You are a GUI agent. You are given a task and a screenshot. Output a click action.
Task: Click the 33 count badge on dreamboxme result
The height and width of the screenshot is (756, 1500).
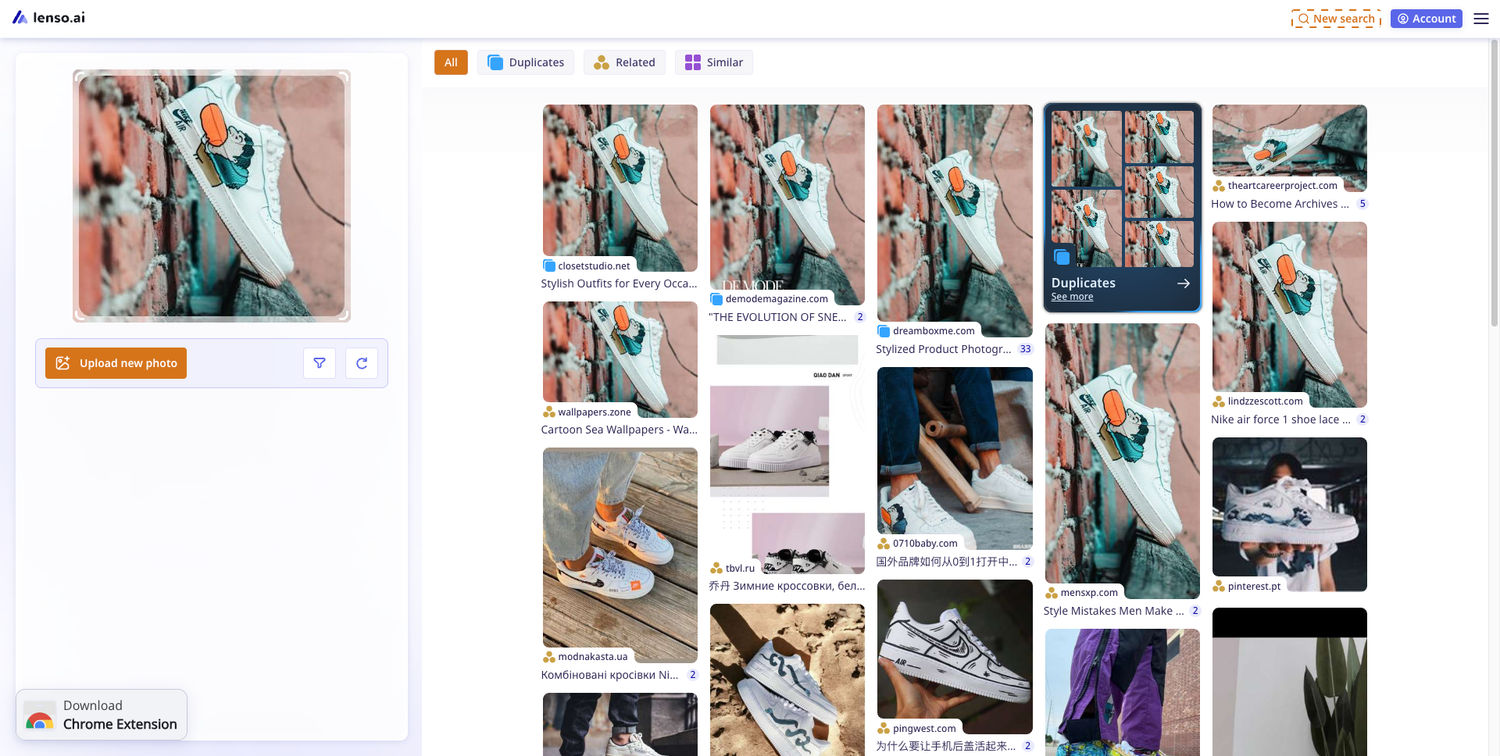(1025, 349)
